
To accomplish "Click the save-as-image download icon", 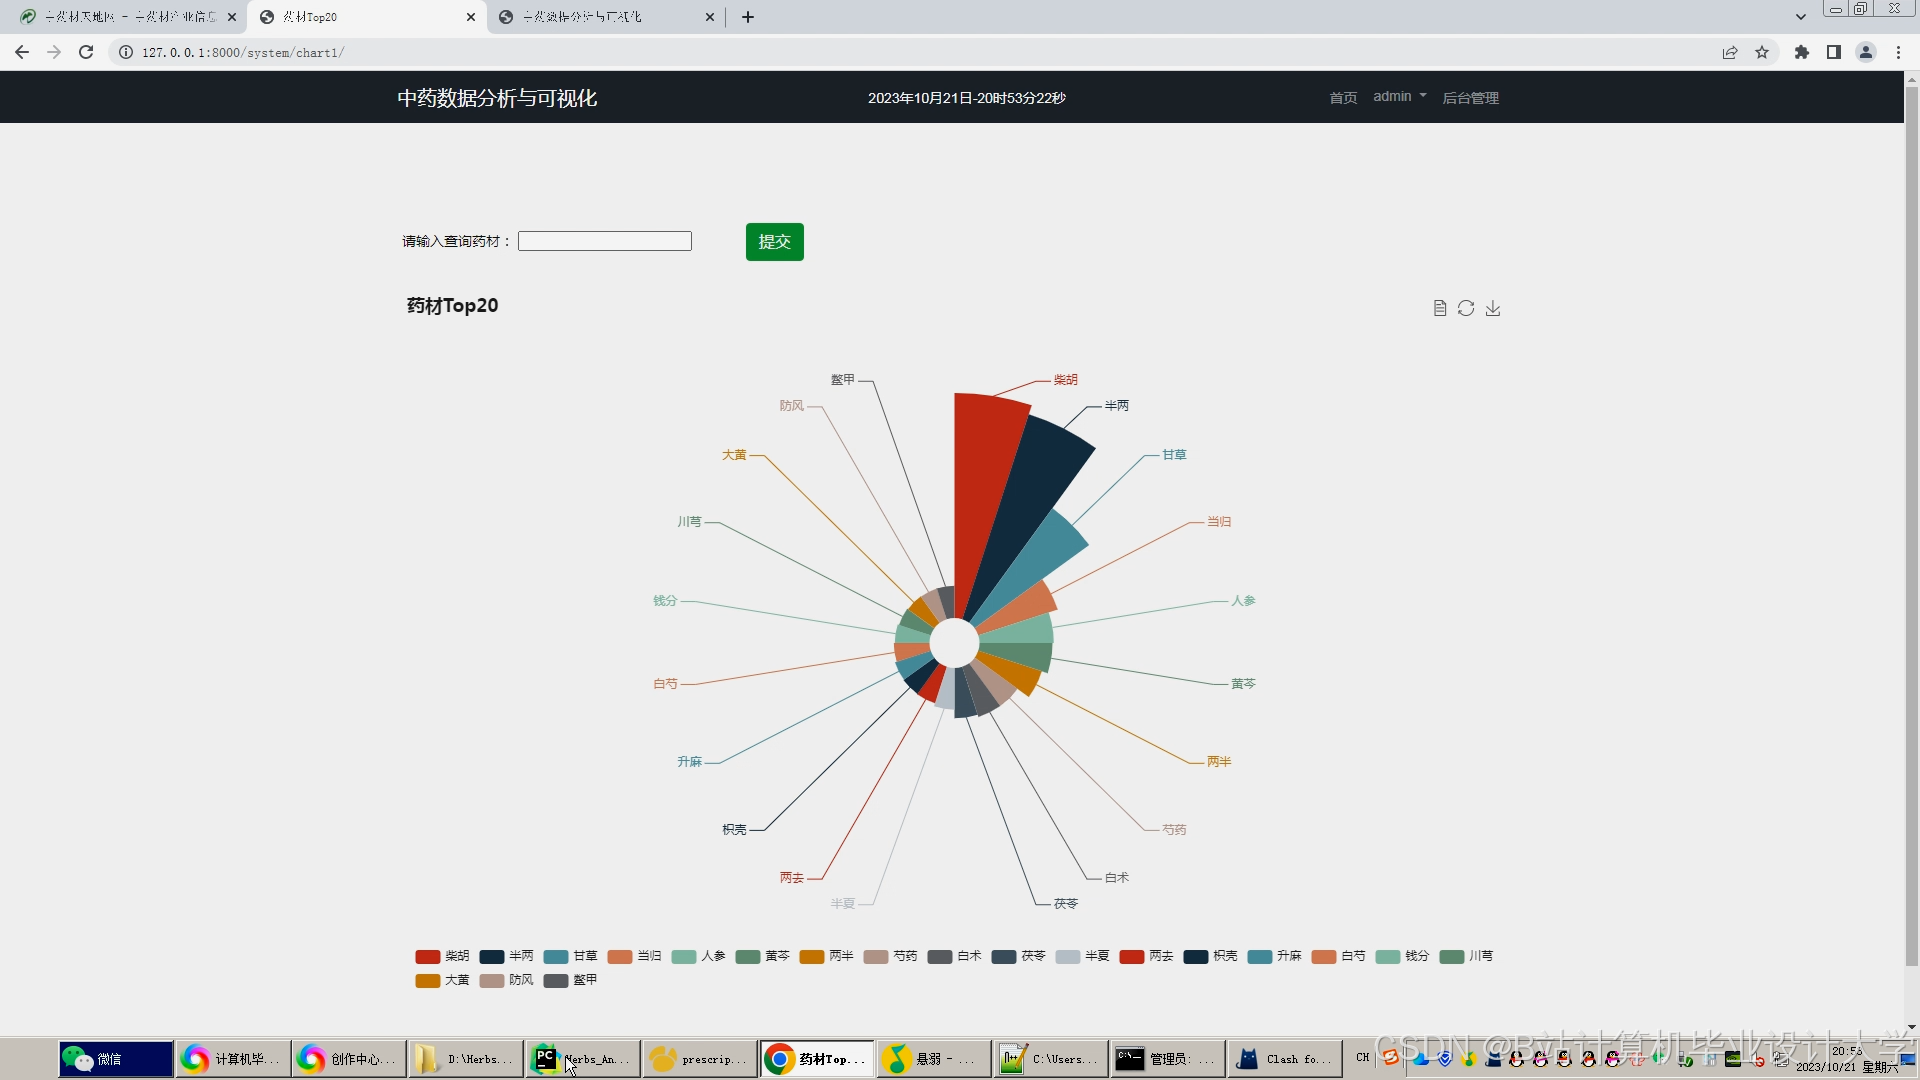I will 1493,308.
